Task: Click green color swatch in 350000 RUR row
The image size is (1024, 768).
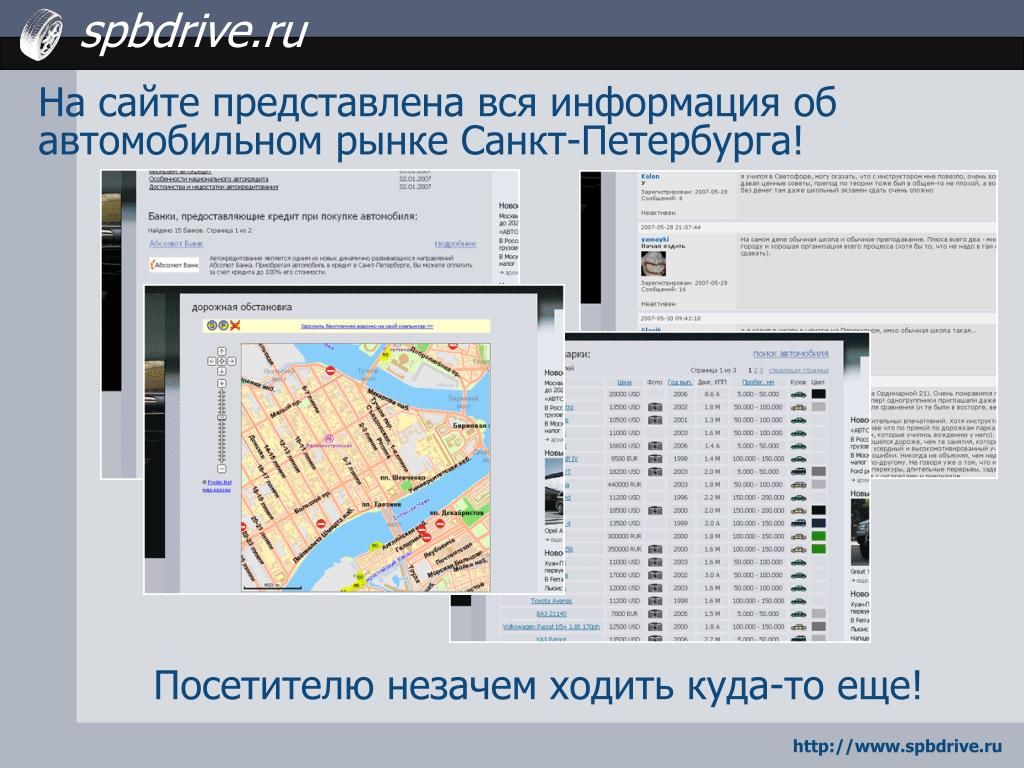Action: tap(818, 549)
